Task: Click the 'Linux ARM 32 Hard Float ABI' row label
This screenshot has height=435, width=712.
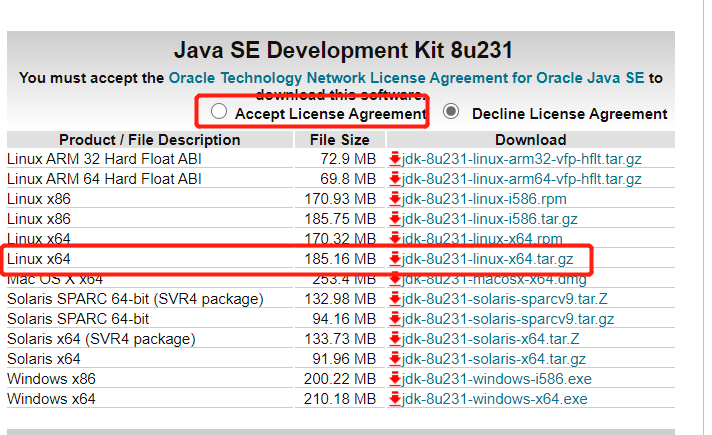Action: pos(104,159)
